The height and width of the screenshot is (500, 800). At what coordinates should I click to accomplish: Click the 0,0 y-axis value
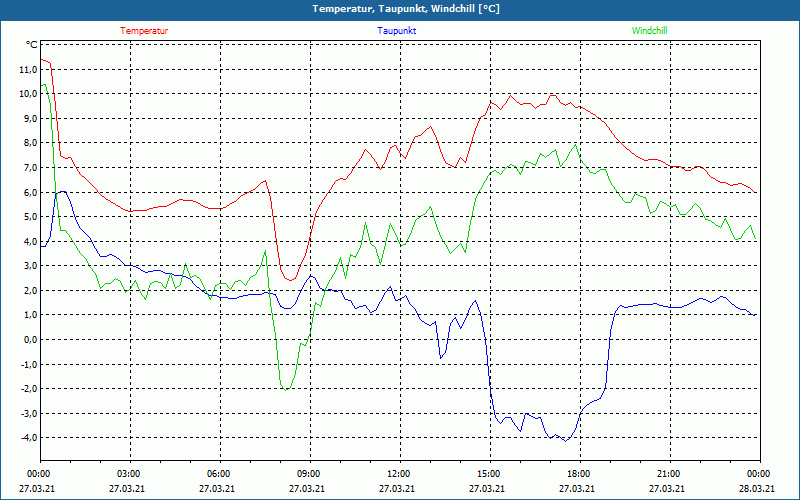point(30,340)
